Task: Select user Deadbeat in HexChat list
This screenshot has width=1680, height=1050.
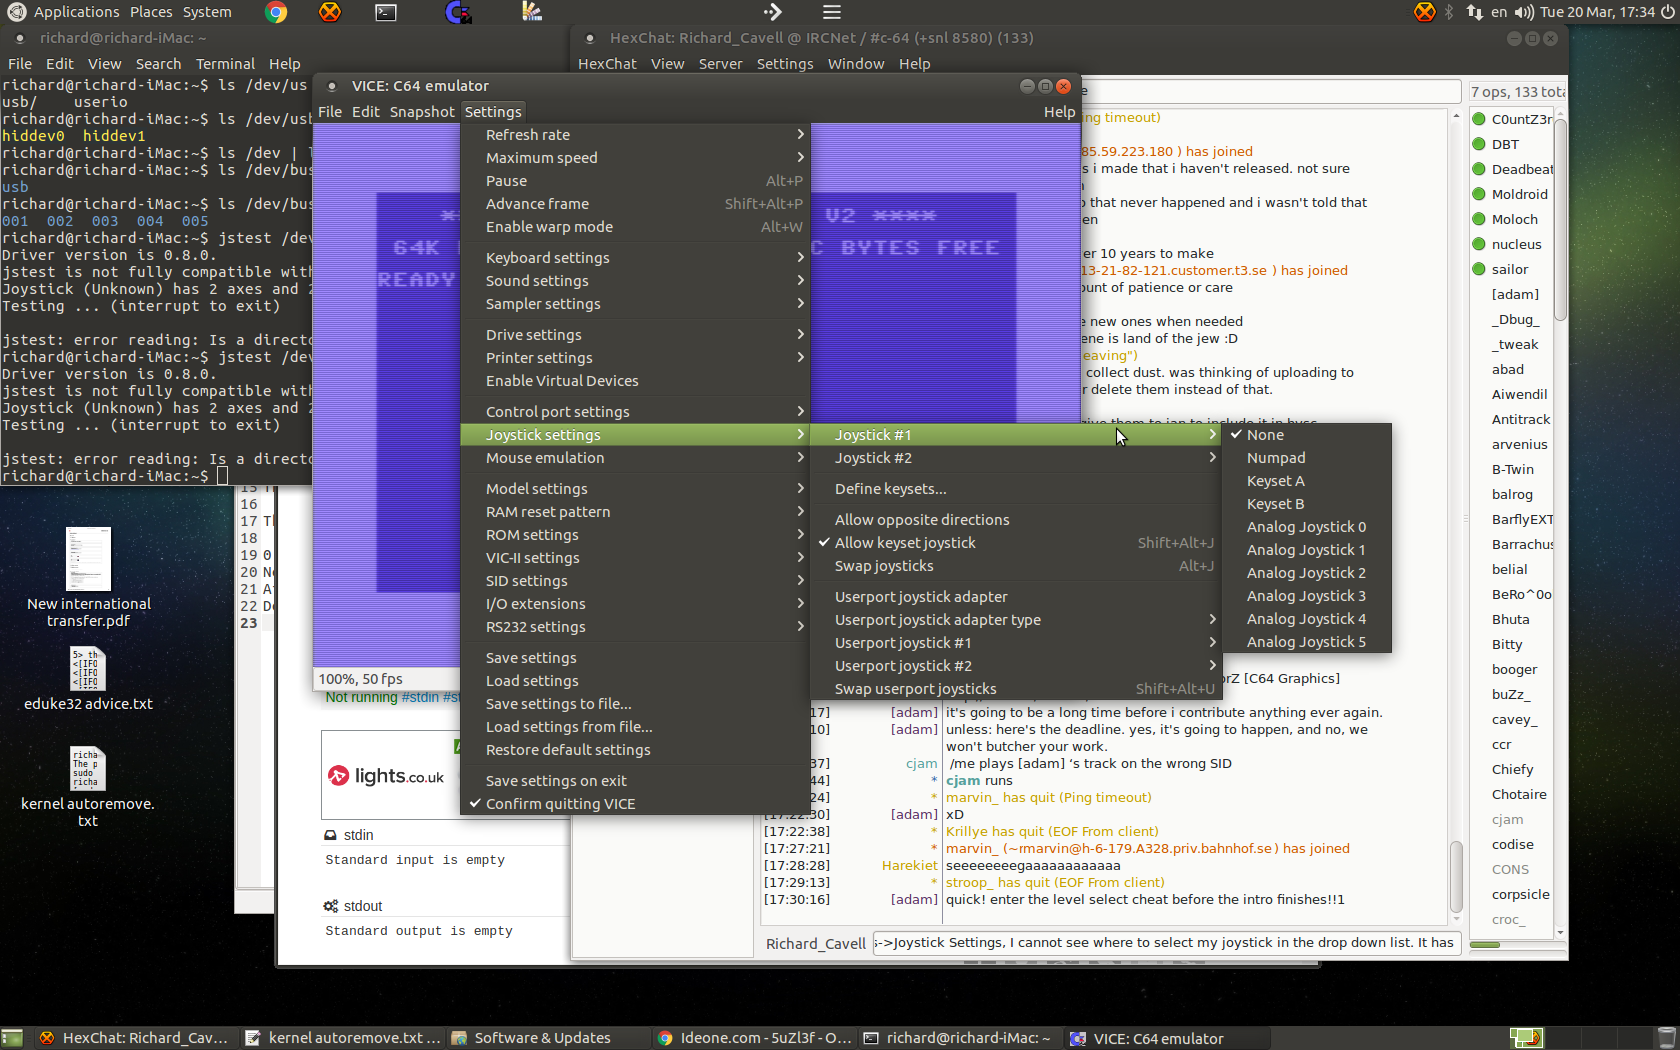Action: 1512,169
